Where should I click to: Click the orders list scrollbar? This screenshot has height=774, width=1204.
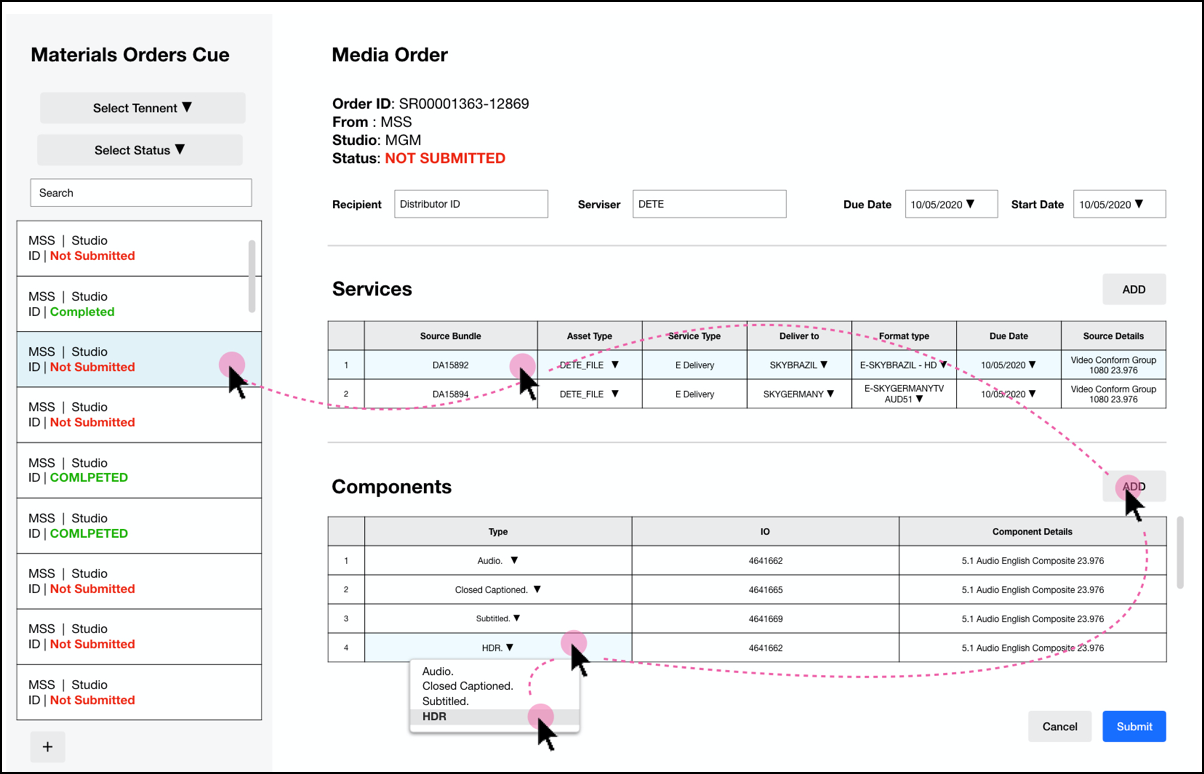click(251, 275)
